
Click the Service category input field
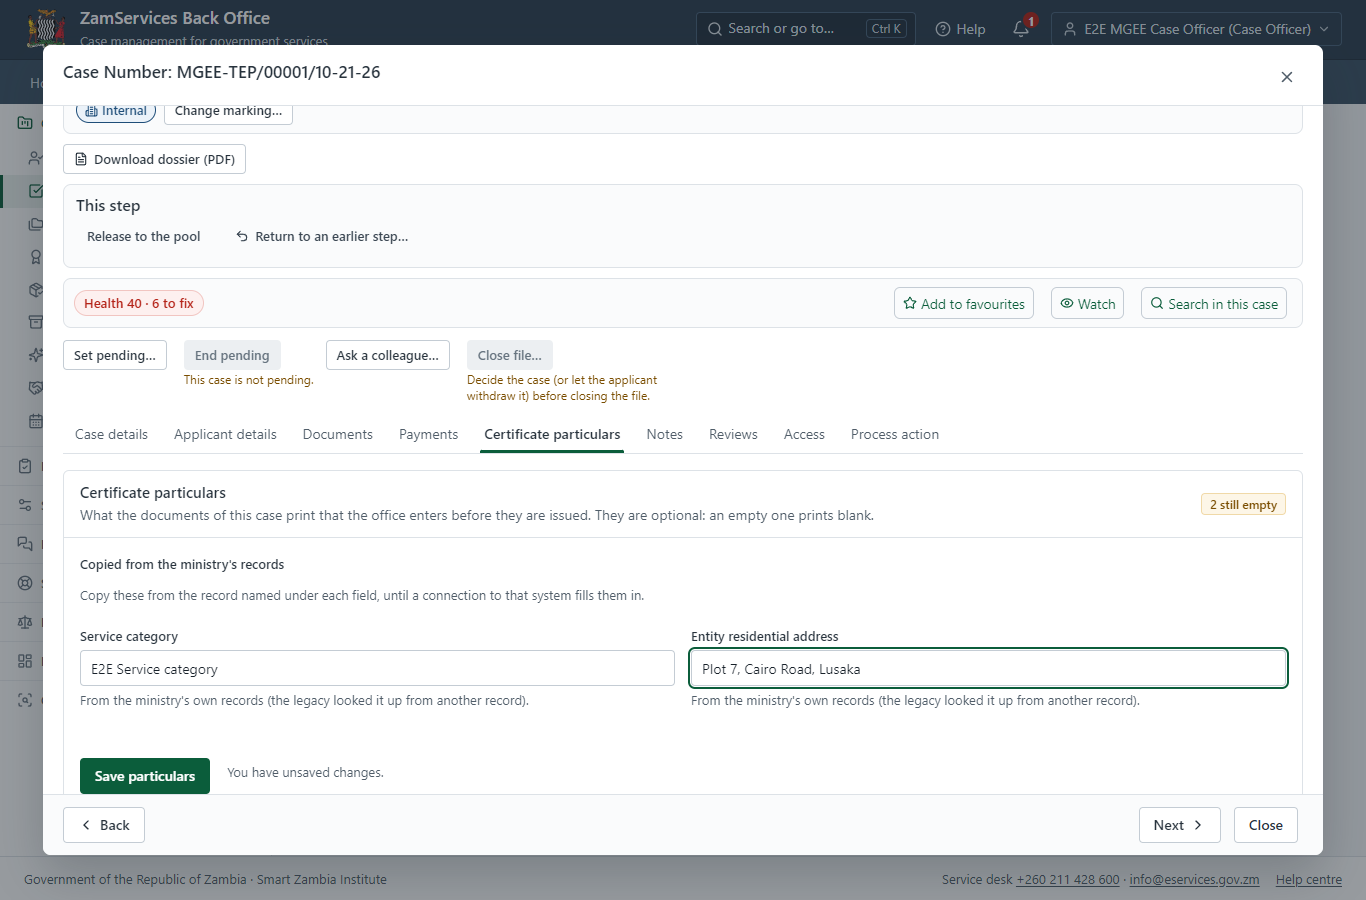tap(377, 668)
